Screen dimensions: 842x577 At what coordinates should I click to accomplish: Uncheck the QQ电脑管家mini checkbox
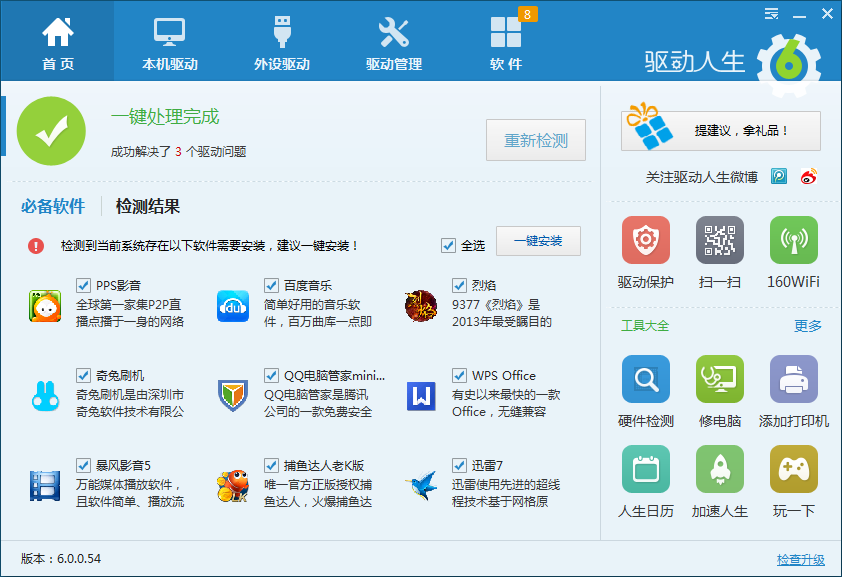tap(271, 375)
